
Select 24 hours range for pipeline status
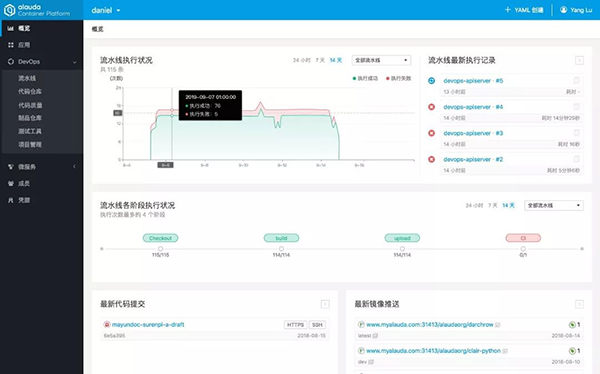click(302, 60)
